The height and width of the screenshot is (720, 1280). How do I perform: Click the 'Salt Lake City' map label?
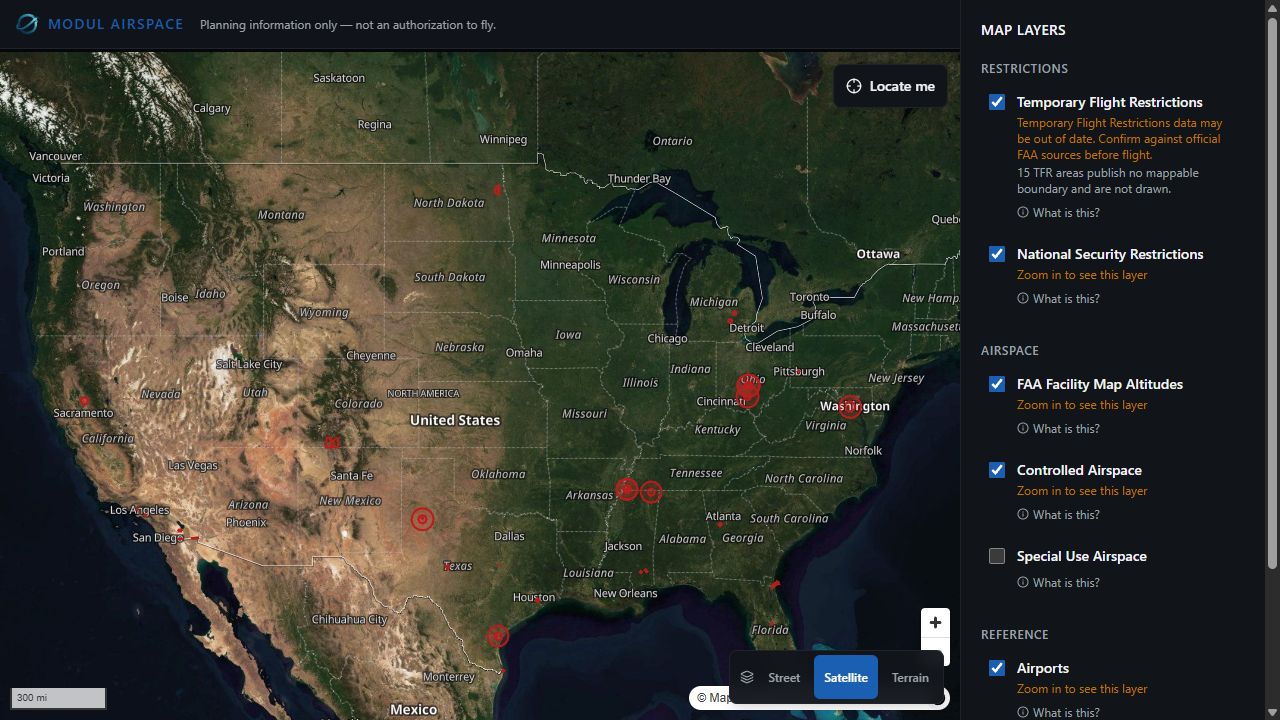tap(249, 364)
